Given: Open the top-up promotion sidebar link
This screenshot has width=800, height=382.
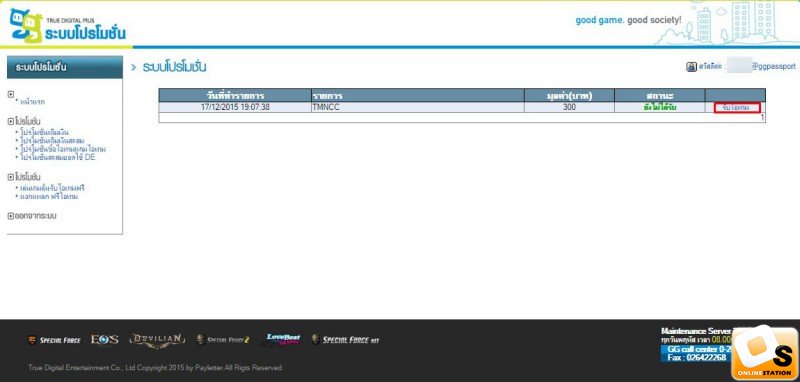Looking at the screenshot, I should 44,133.
